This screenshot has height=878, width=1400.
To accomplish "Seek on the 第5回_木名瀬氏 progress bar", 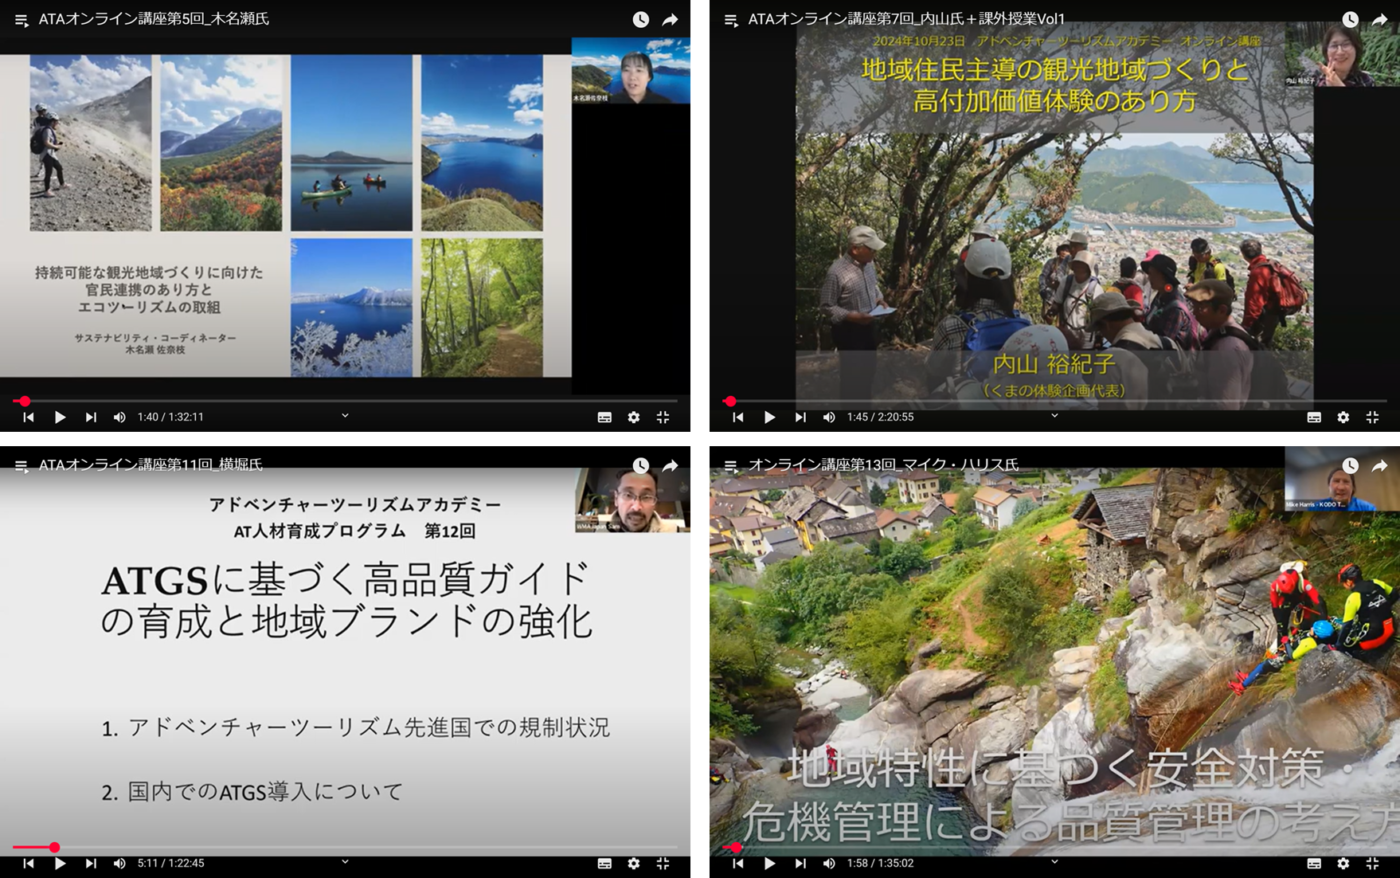I will pos(345,401).
